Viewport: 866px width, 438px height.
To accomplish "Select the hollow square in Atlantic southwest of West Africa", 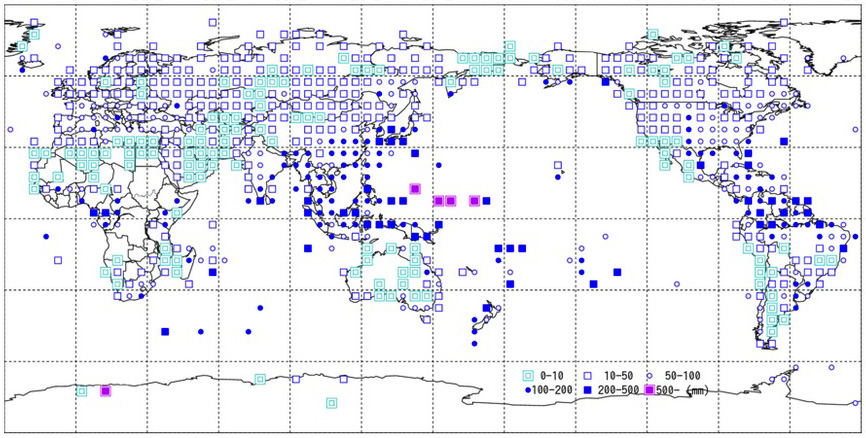I will [x=57, y=258].
